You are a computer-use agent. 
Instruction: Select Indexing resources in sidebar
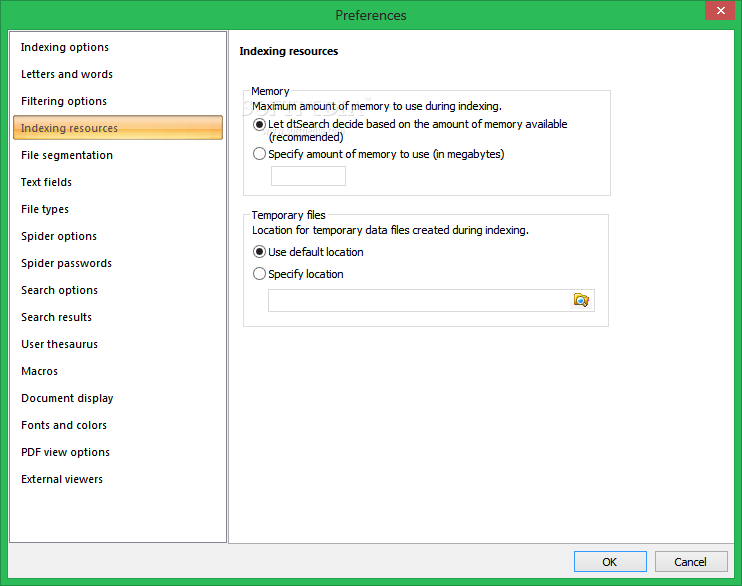pos(118,128)
